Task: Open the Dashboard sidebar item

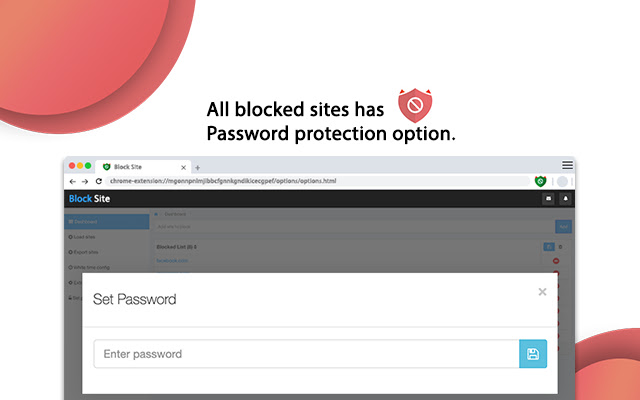Action: click(x=106, y=220)
